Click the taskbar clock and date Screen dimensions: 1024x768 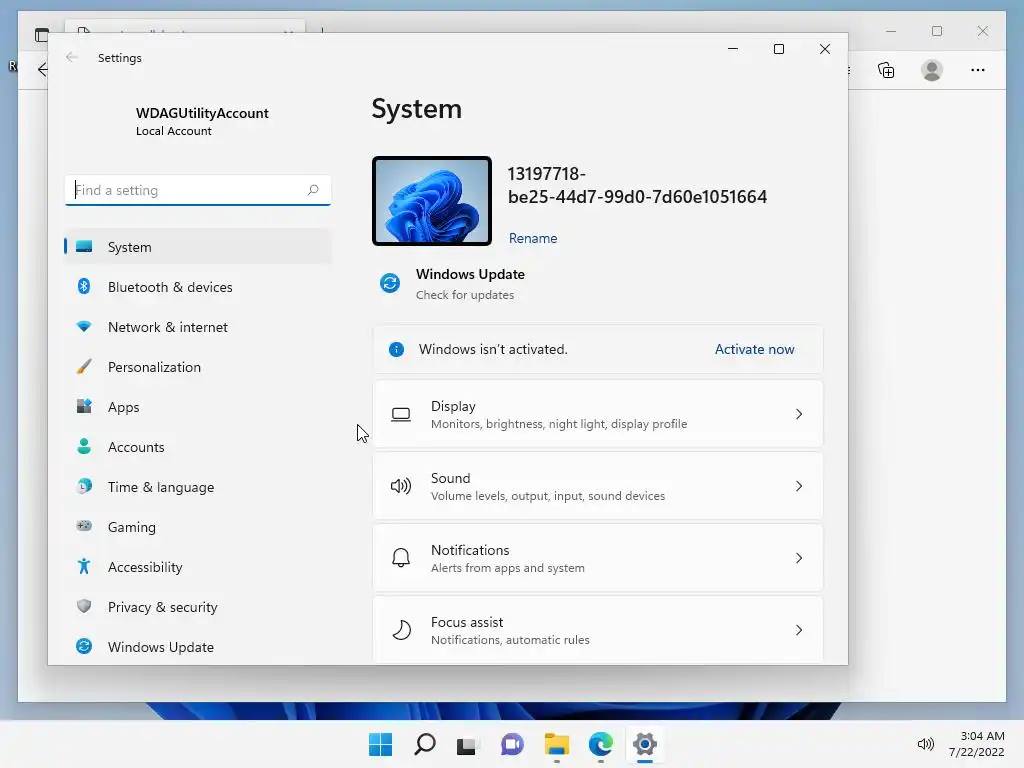977,744
